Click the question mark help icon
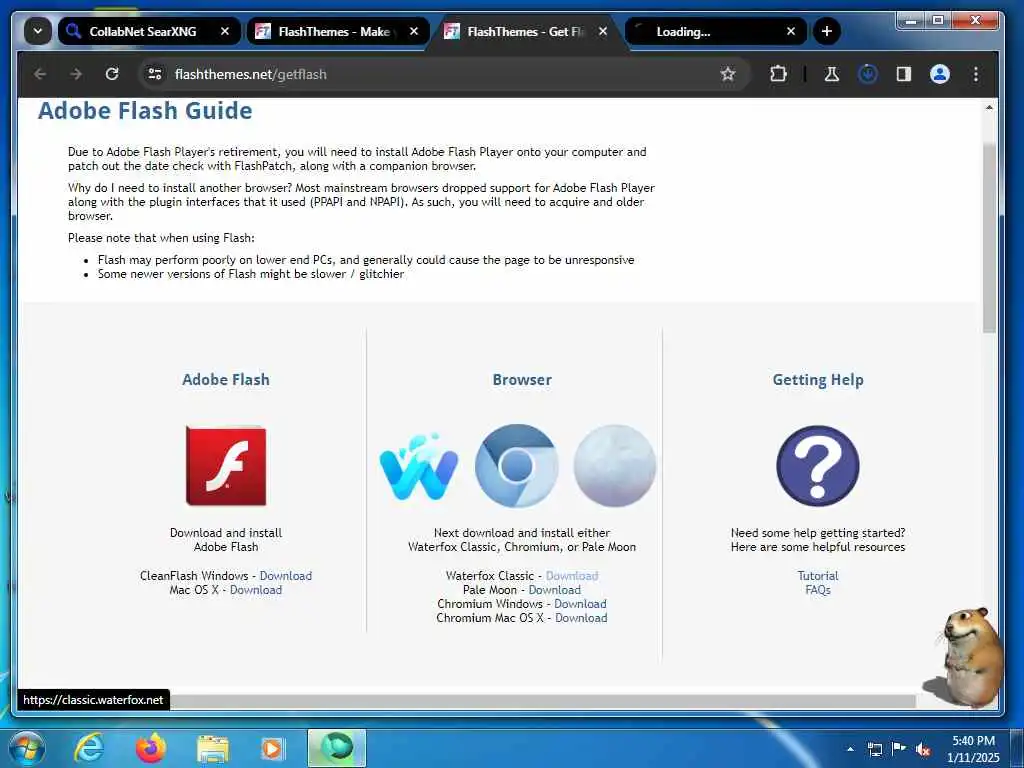1024x768 pixels. (x=818, y=466)
